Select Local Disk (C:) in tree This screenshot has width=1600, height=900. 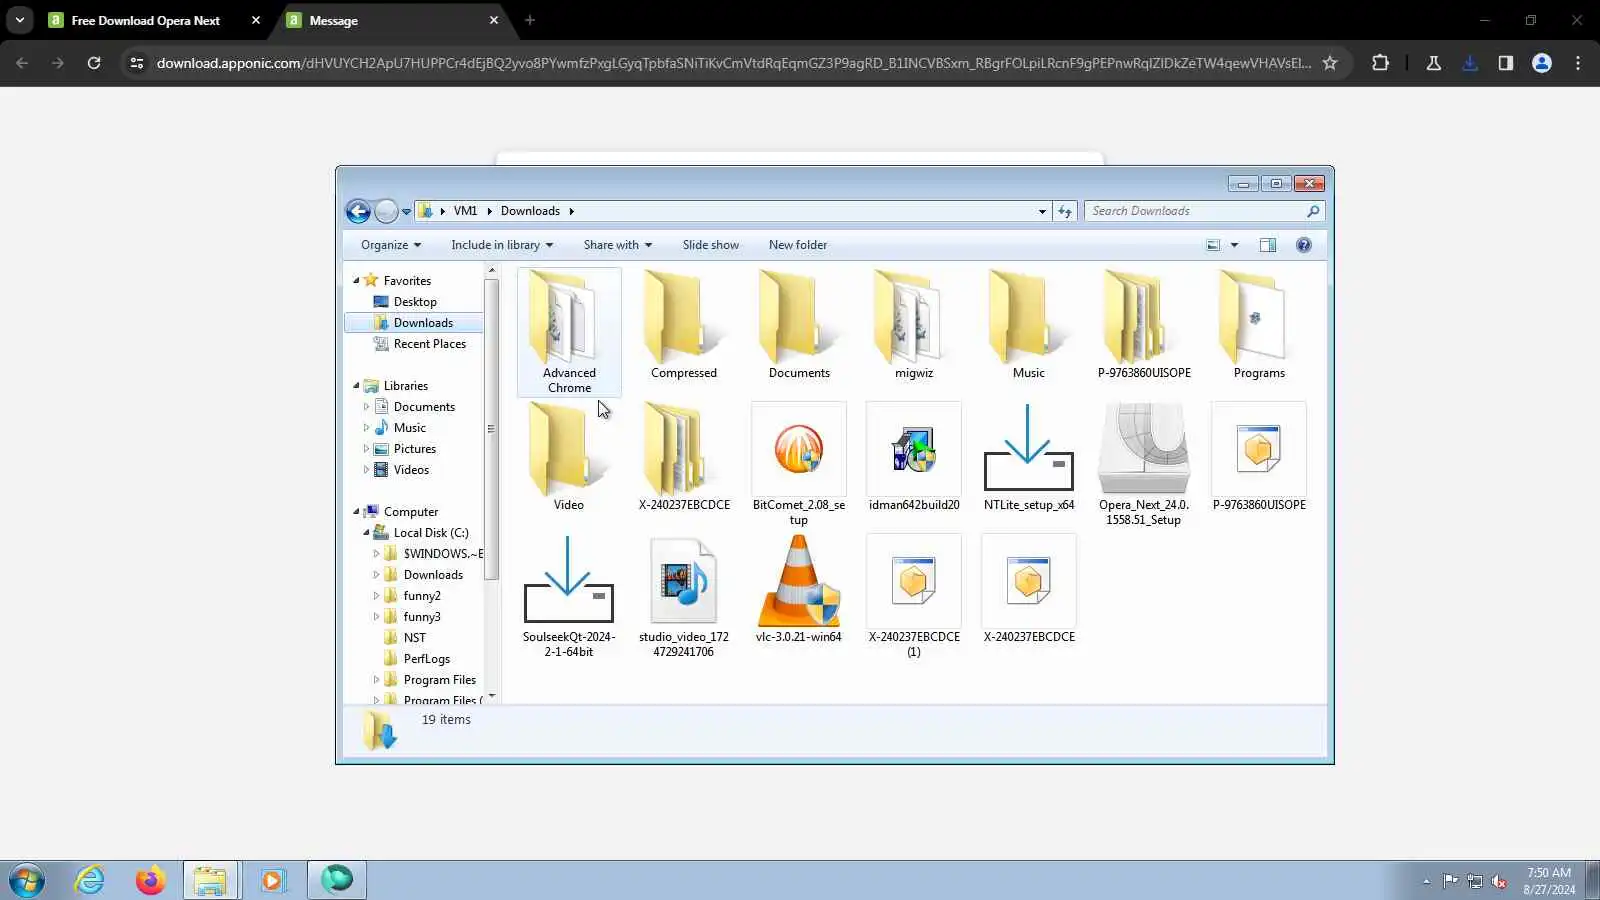431,533
